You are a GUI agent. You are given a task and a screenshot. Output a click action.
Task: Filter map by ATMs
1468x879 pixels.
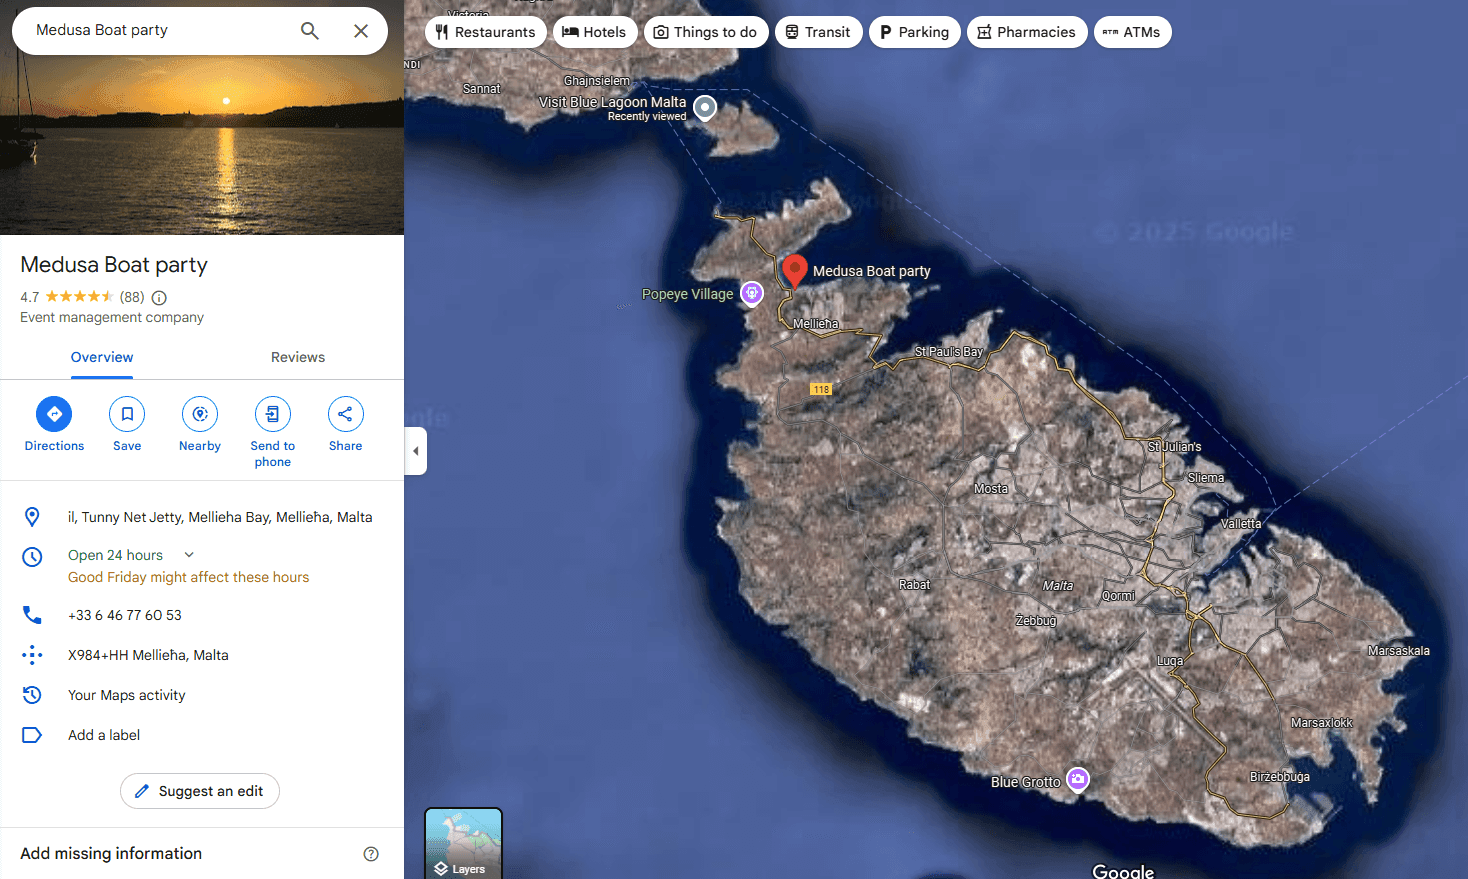(x=1132, y=32)
